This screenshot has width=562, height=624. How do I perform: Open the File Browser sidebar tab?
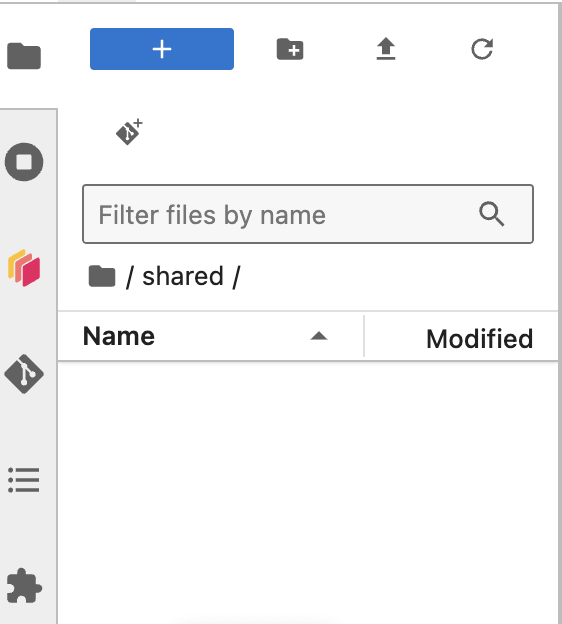(x=24, y=56)
